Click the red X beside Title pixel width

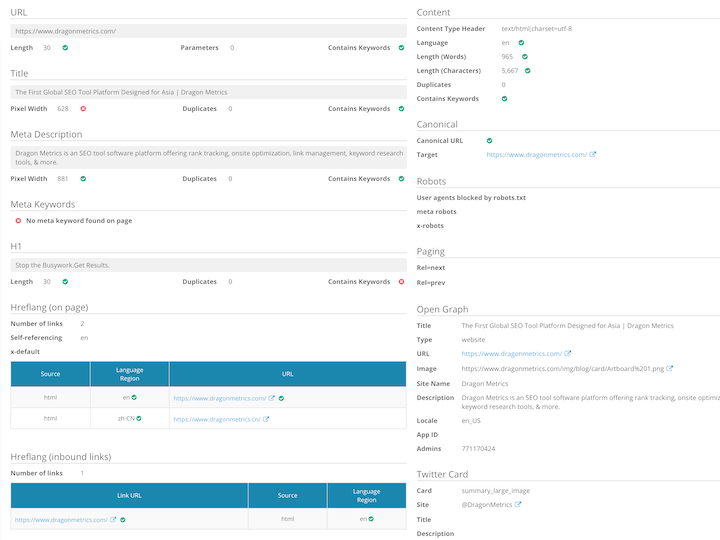tap(83, 109)
